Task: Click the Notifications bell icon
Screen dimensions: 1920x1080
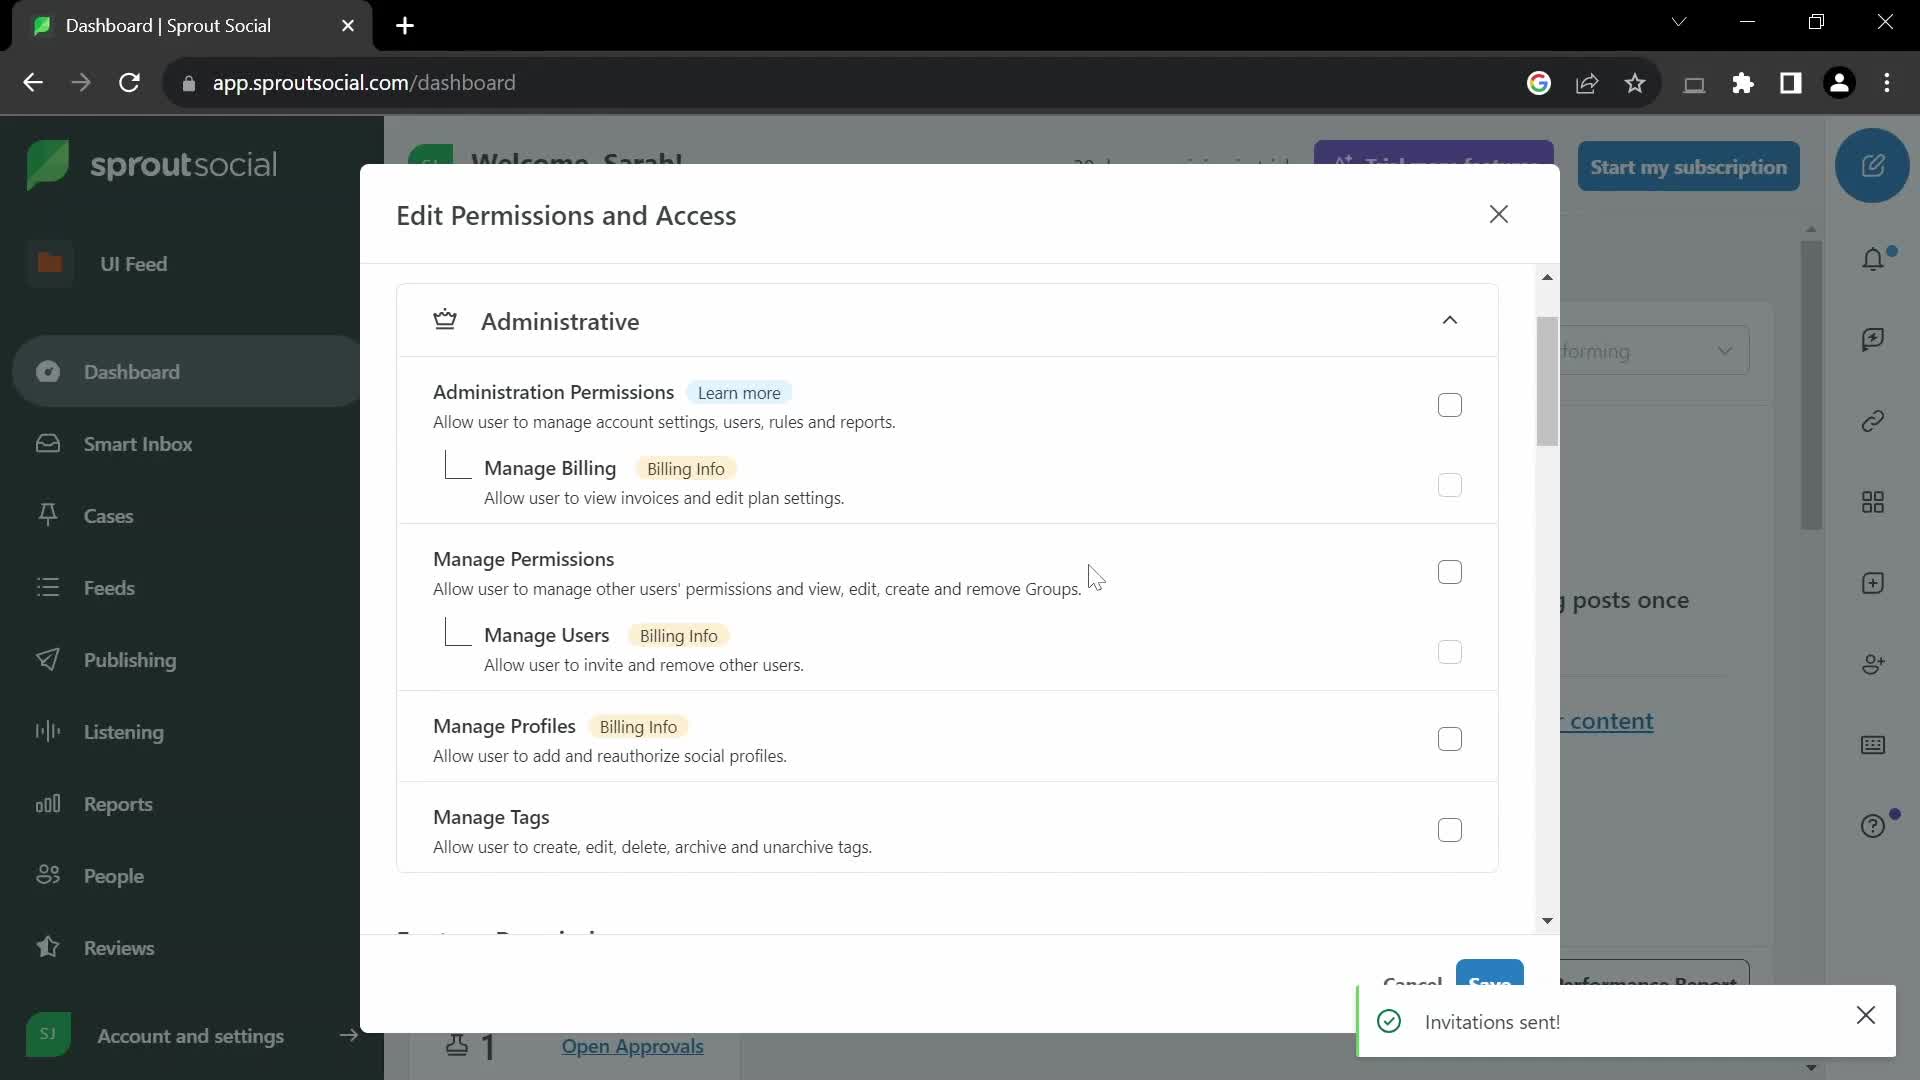Action: (x=1874, y=260)
